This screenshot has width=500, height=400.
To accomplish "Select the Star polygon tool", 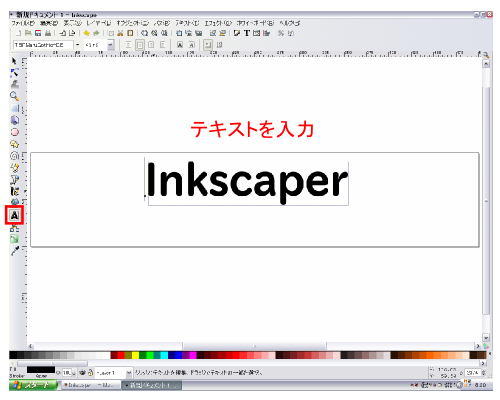I will (15, 144).
